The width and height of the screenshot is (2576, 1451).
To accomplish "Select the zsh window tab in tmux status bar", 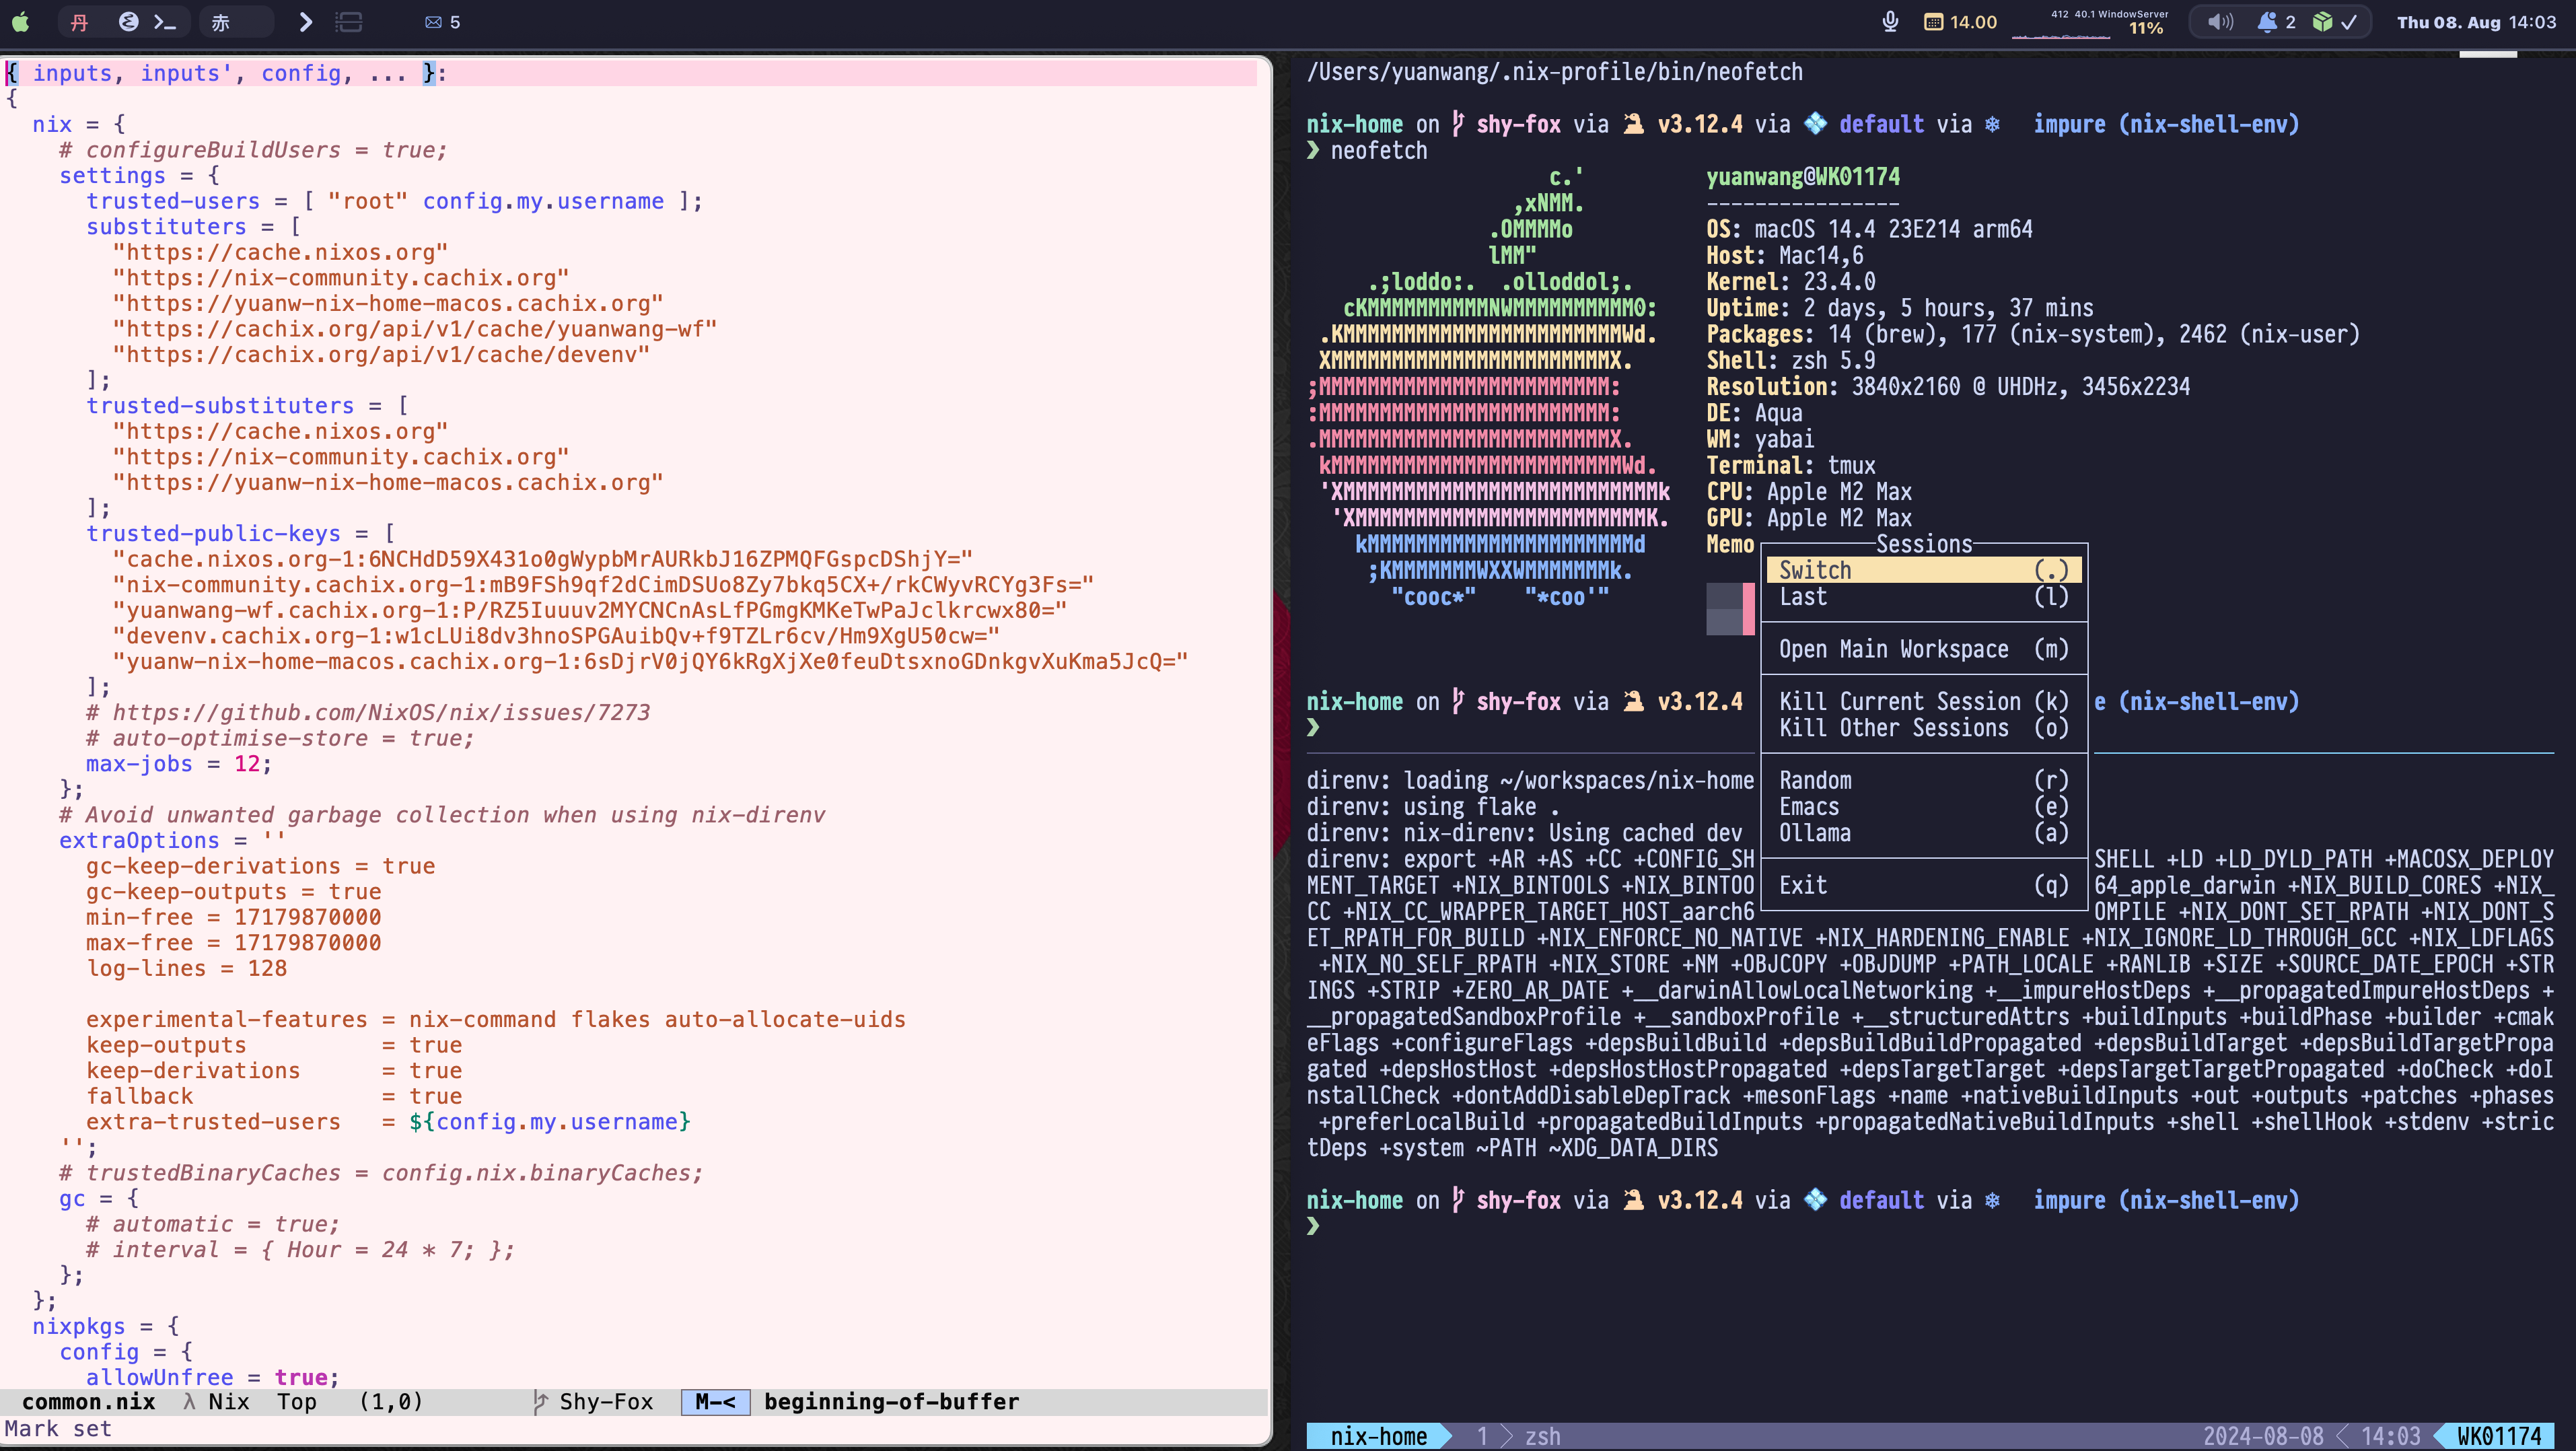I will tap(1542, 1436).
